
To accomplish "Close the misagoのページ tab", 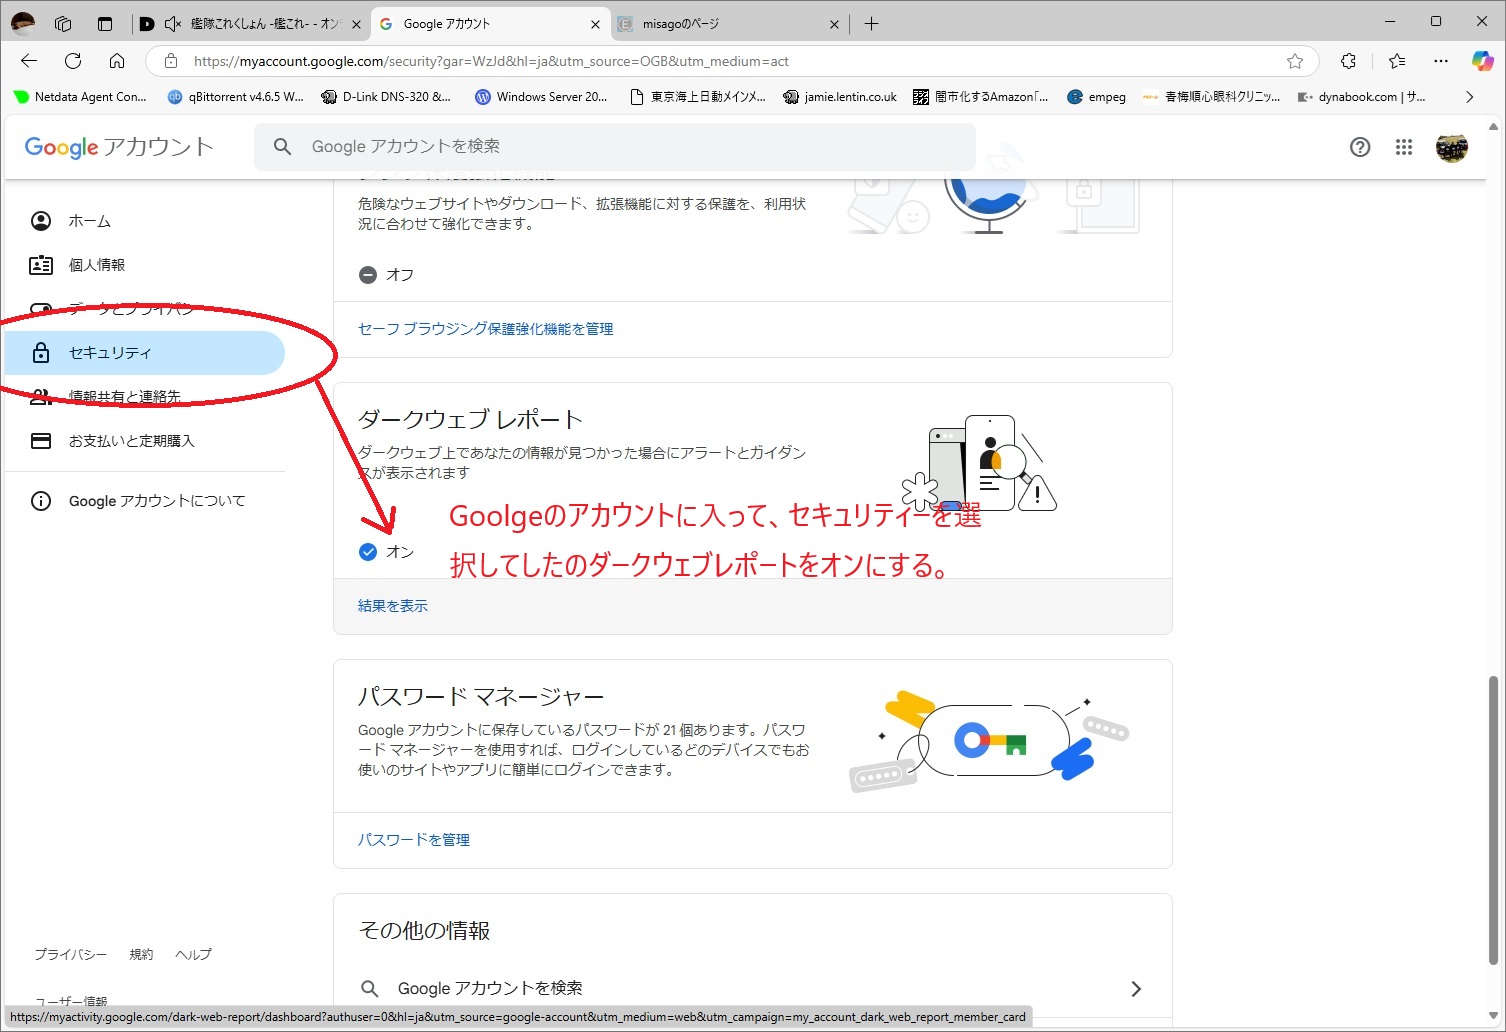I will pyautogui.click(x=834, y=24).
